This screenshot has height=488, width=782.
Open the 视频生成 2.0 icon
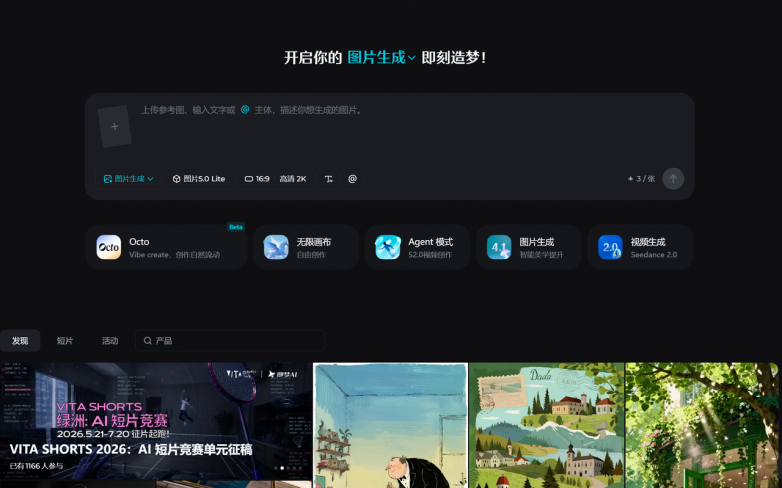[610, 247]
